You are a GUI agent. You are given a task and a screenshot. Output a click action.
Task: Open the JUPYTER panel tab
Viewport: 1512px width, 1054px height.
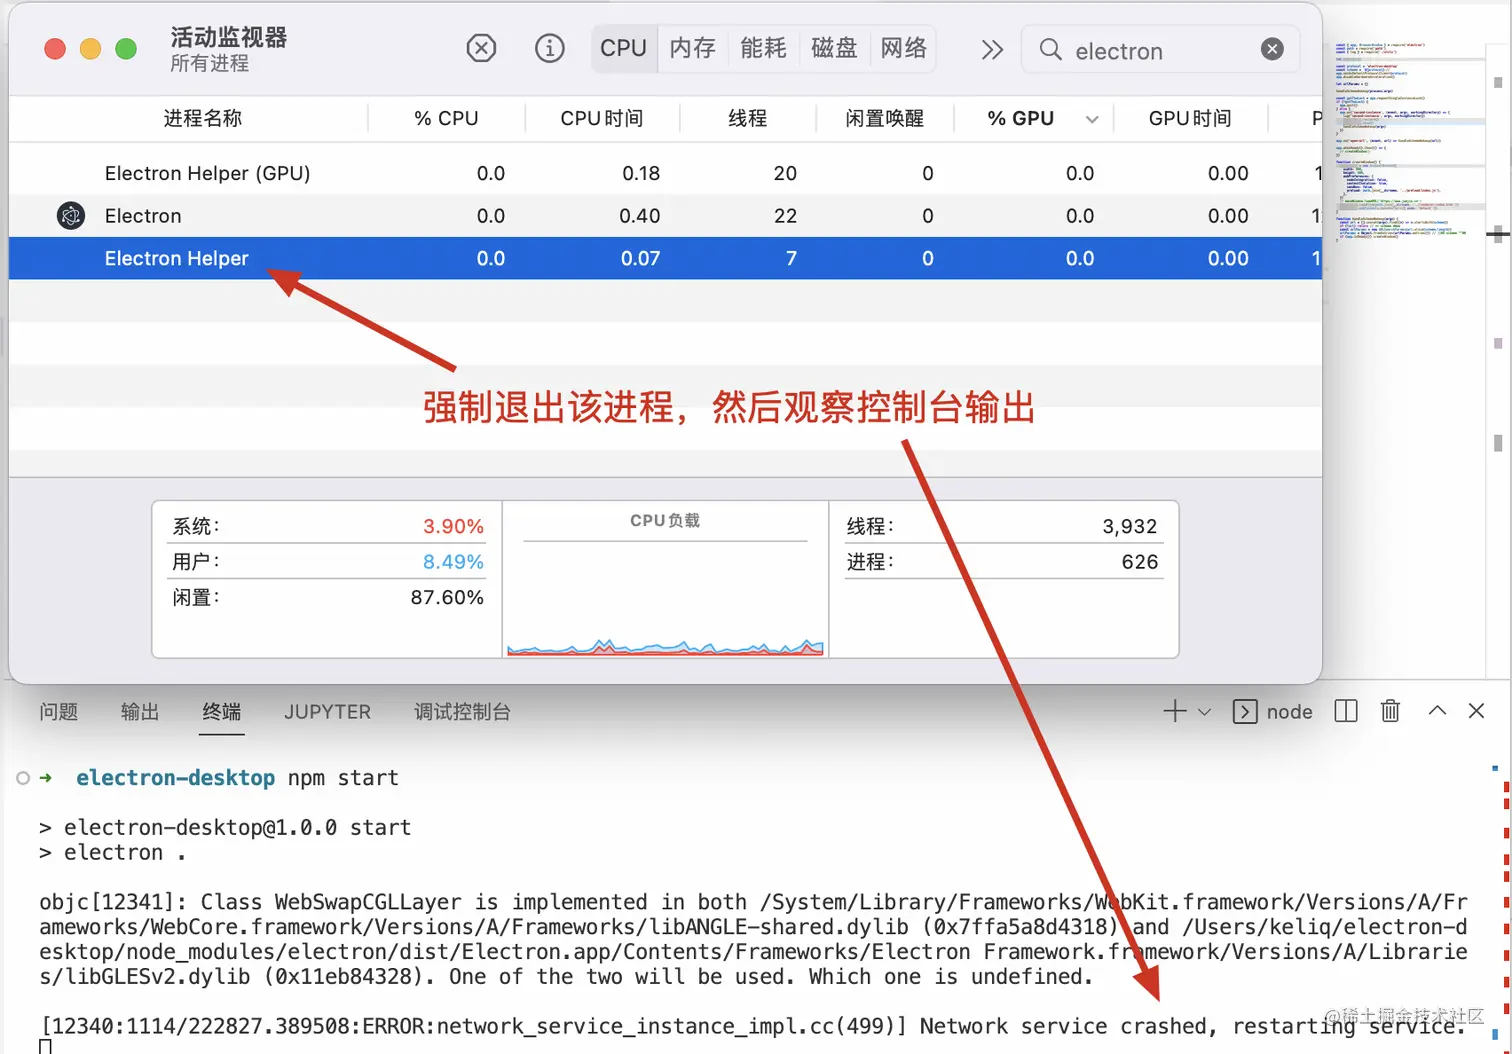tap(327, 712)
